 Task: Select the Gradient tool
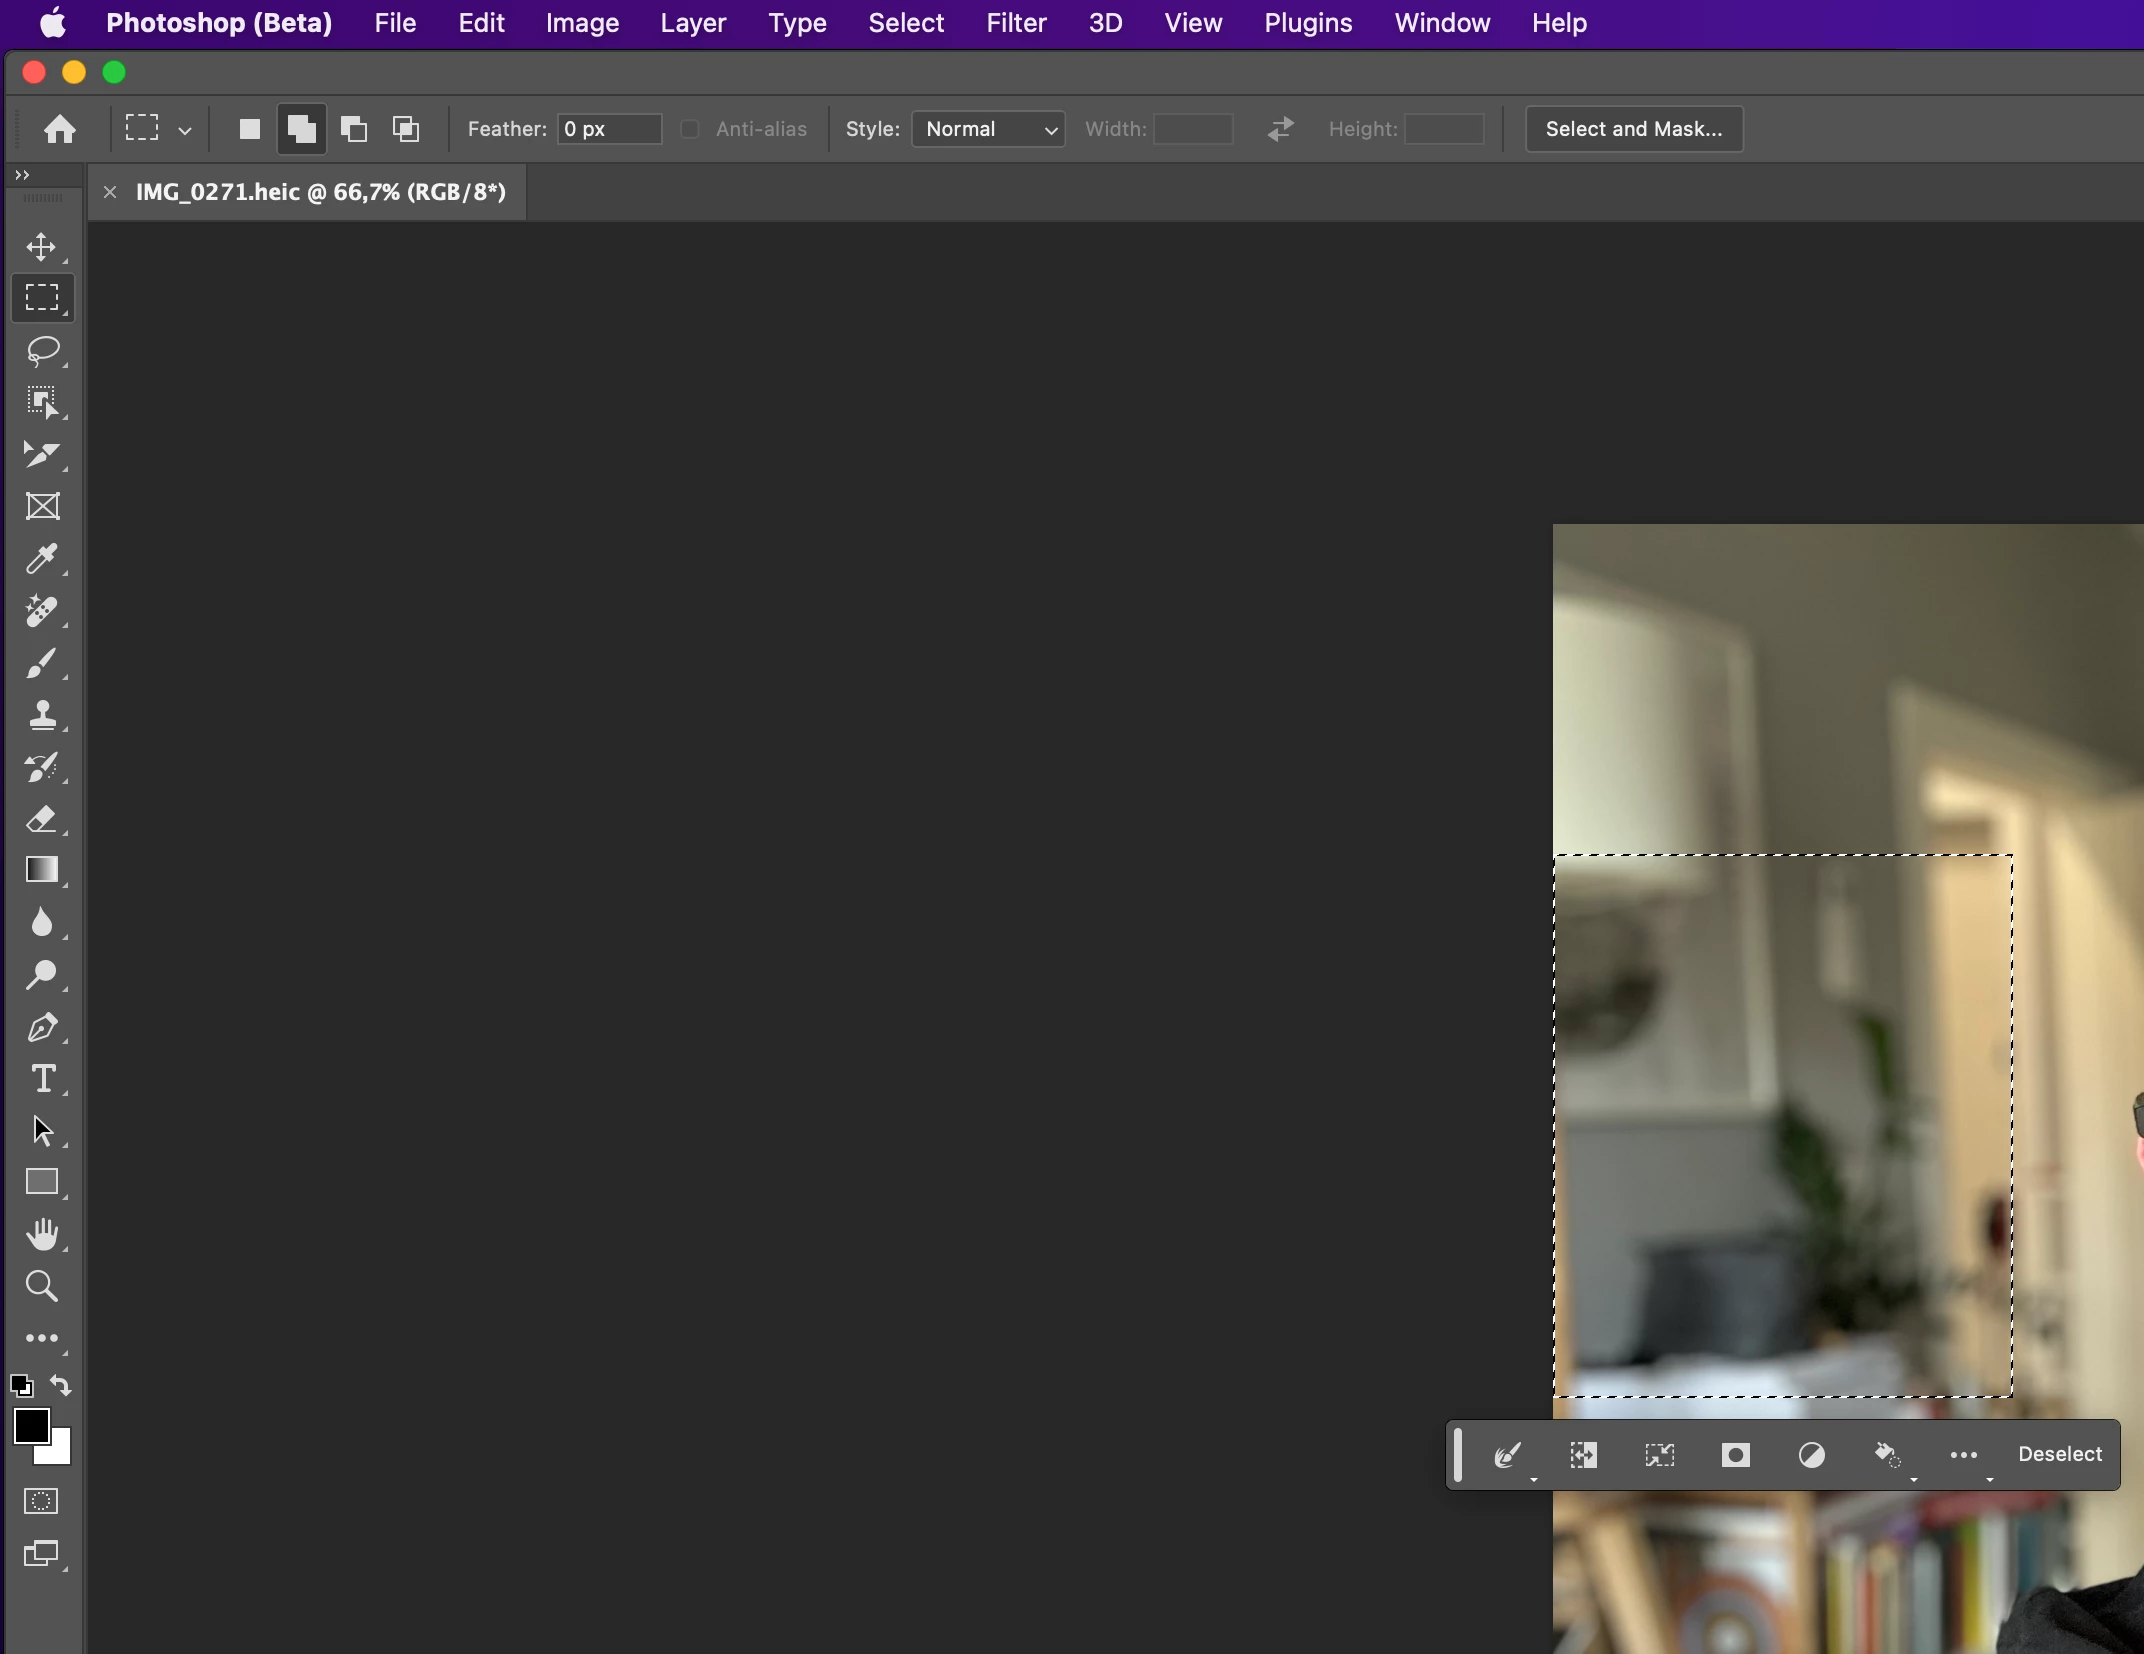42,870
